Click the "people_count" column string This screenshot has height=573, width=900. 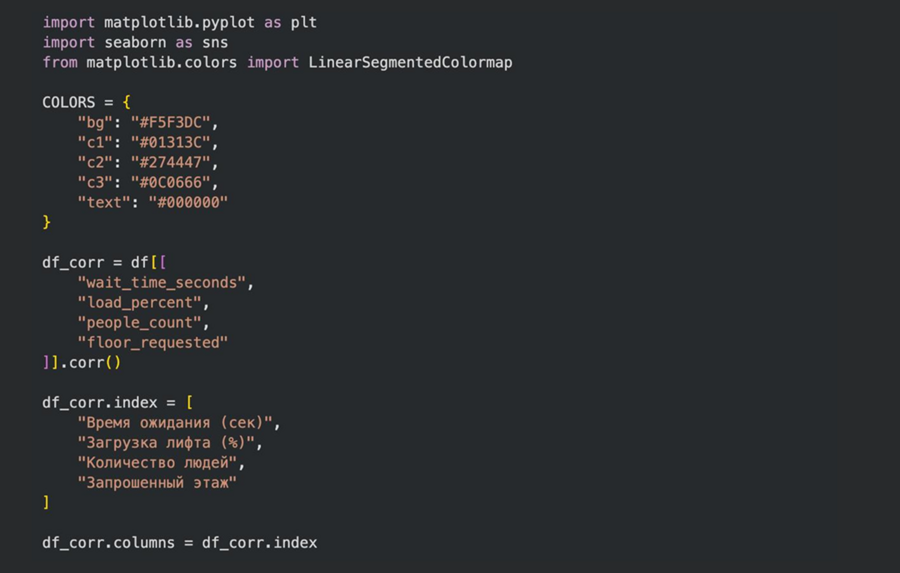click(140, 322)
